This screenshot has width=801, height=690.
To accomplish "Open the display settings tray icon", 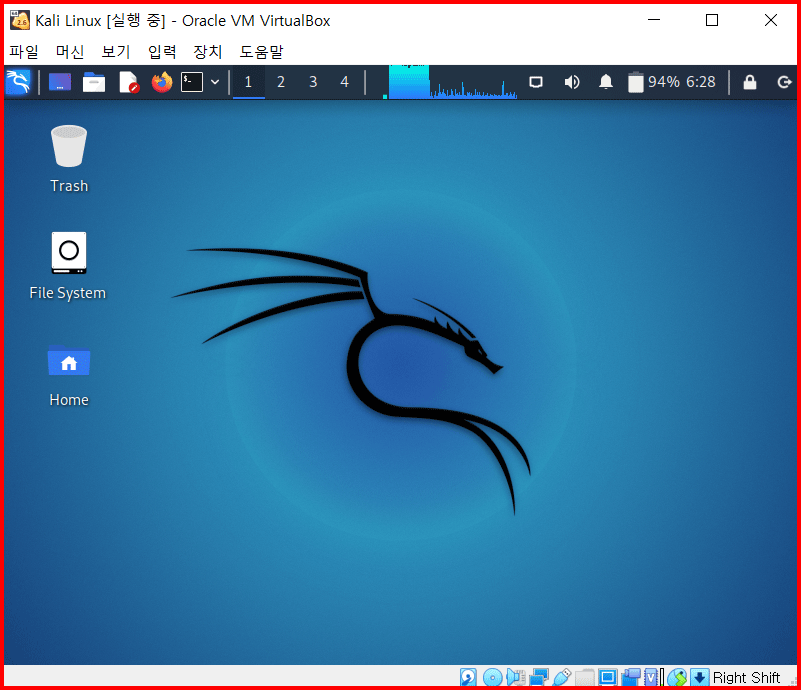I will (x=536, y=82).
